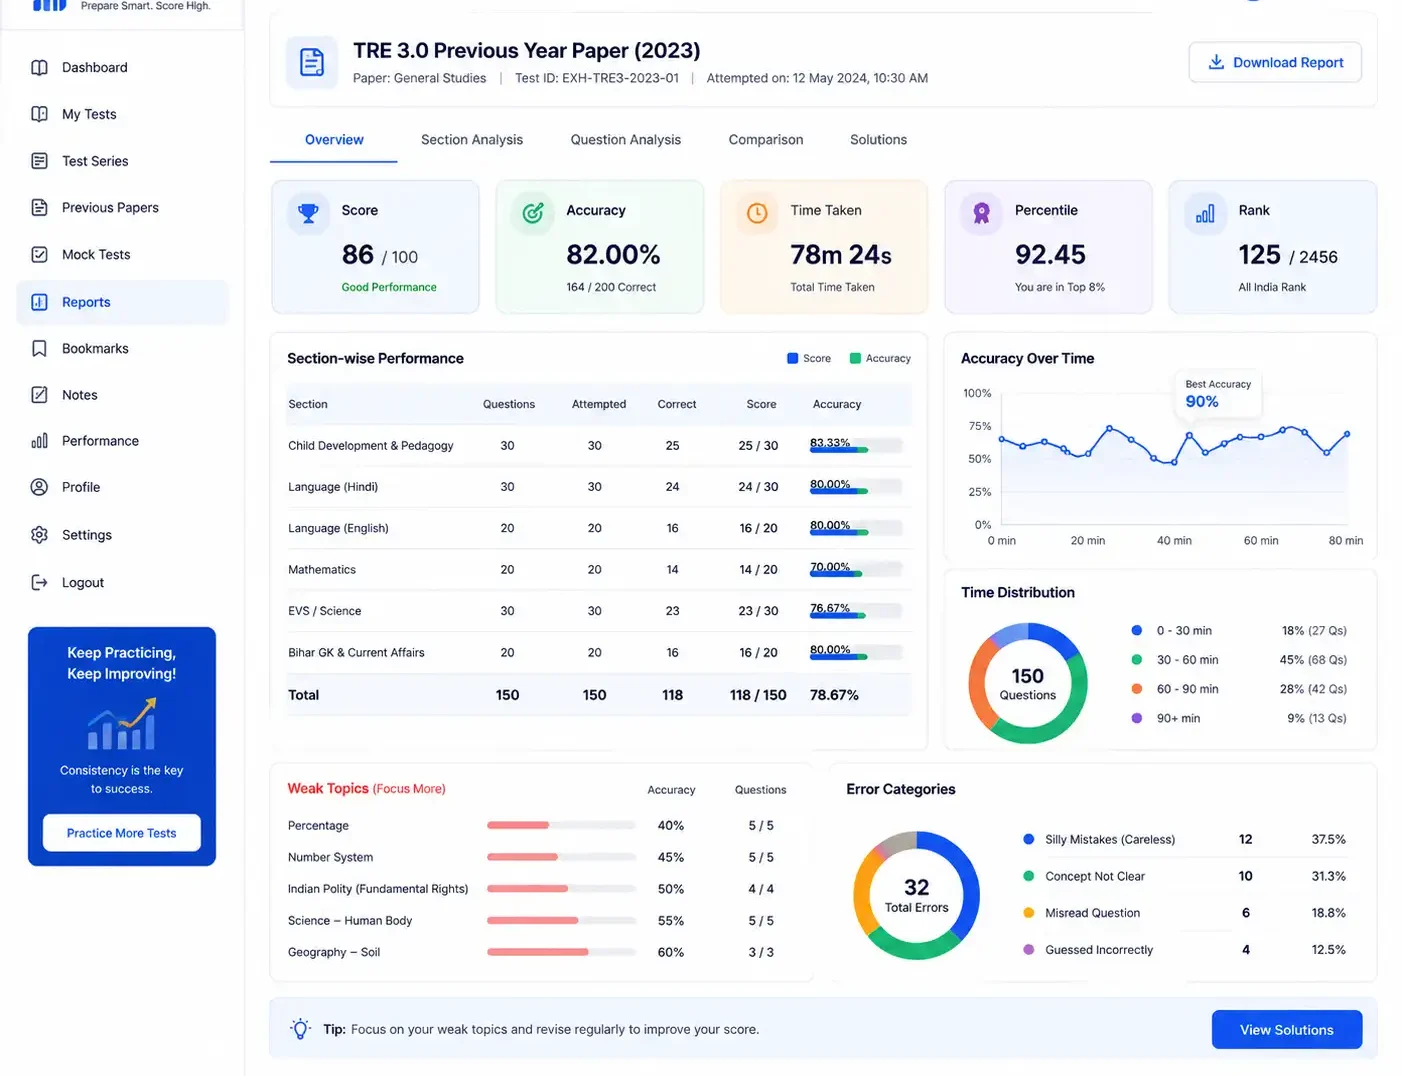The width and height of the screenshot is (1402, 1076).
Task: Click the Previous Papers document icon
Action: (39, 207)
